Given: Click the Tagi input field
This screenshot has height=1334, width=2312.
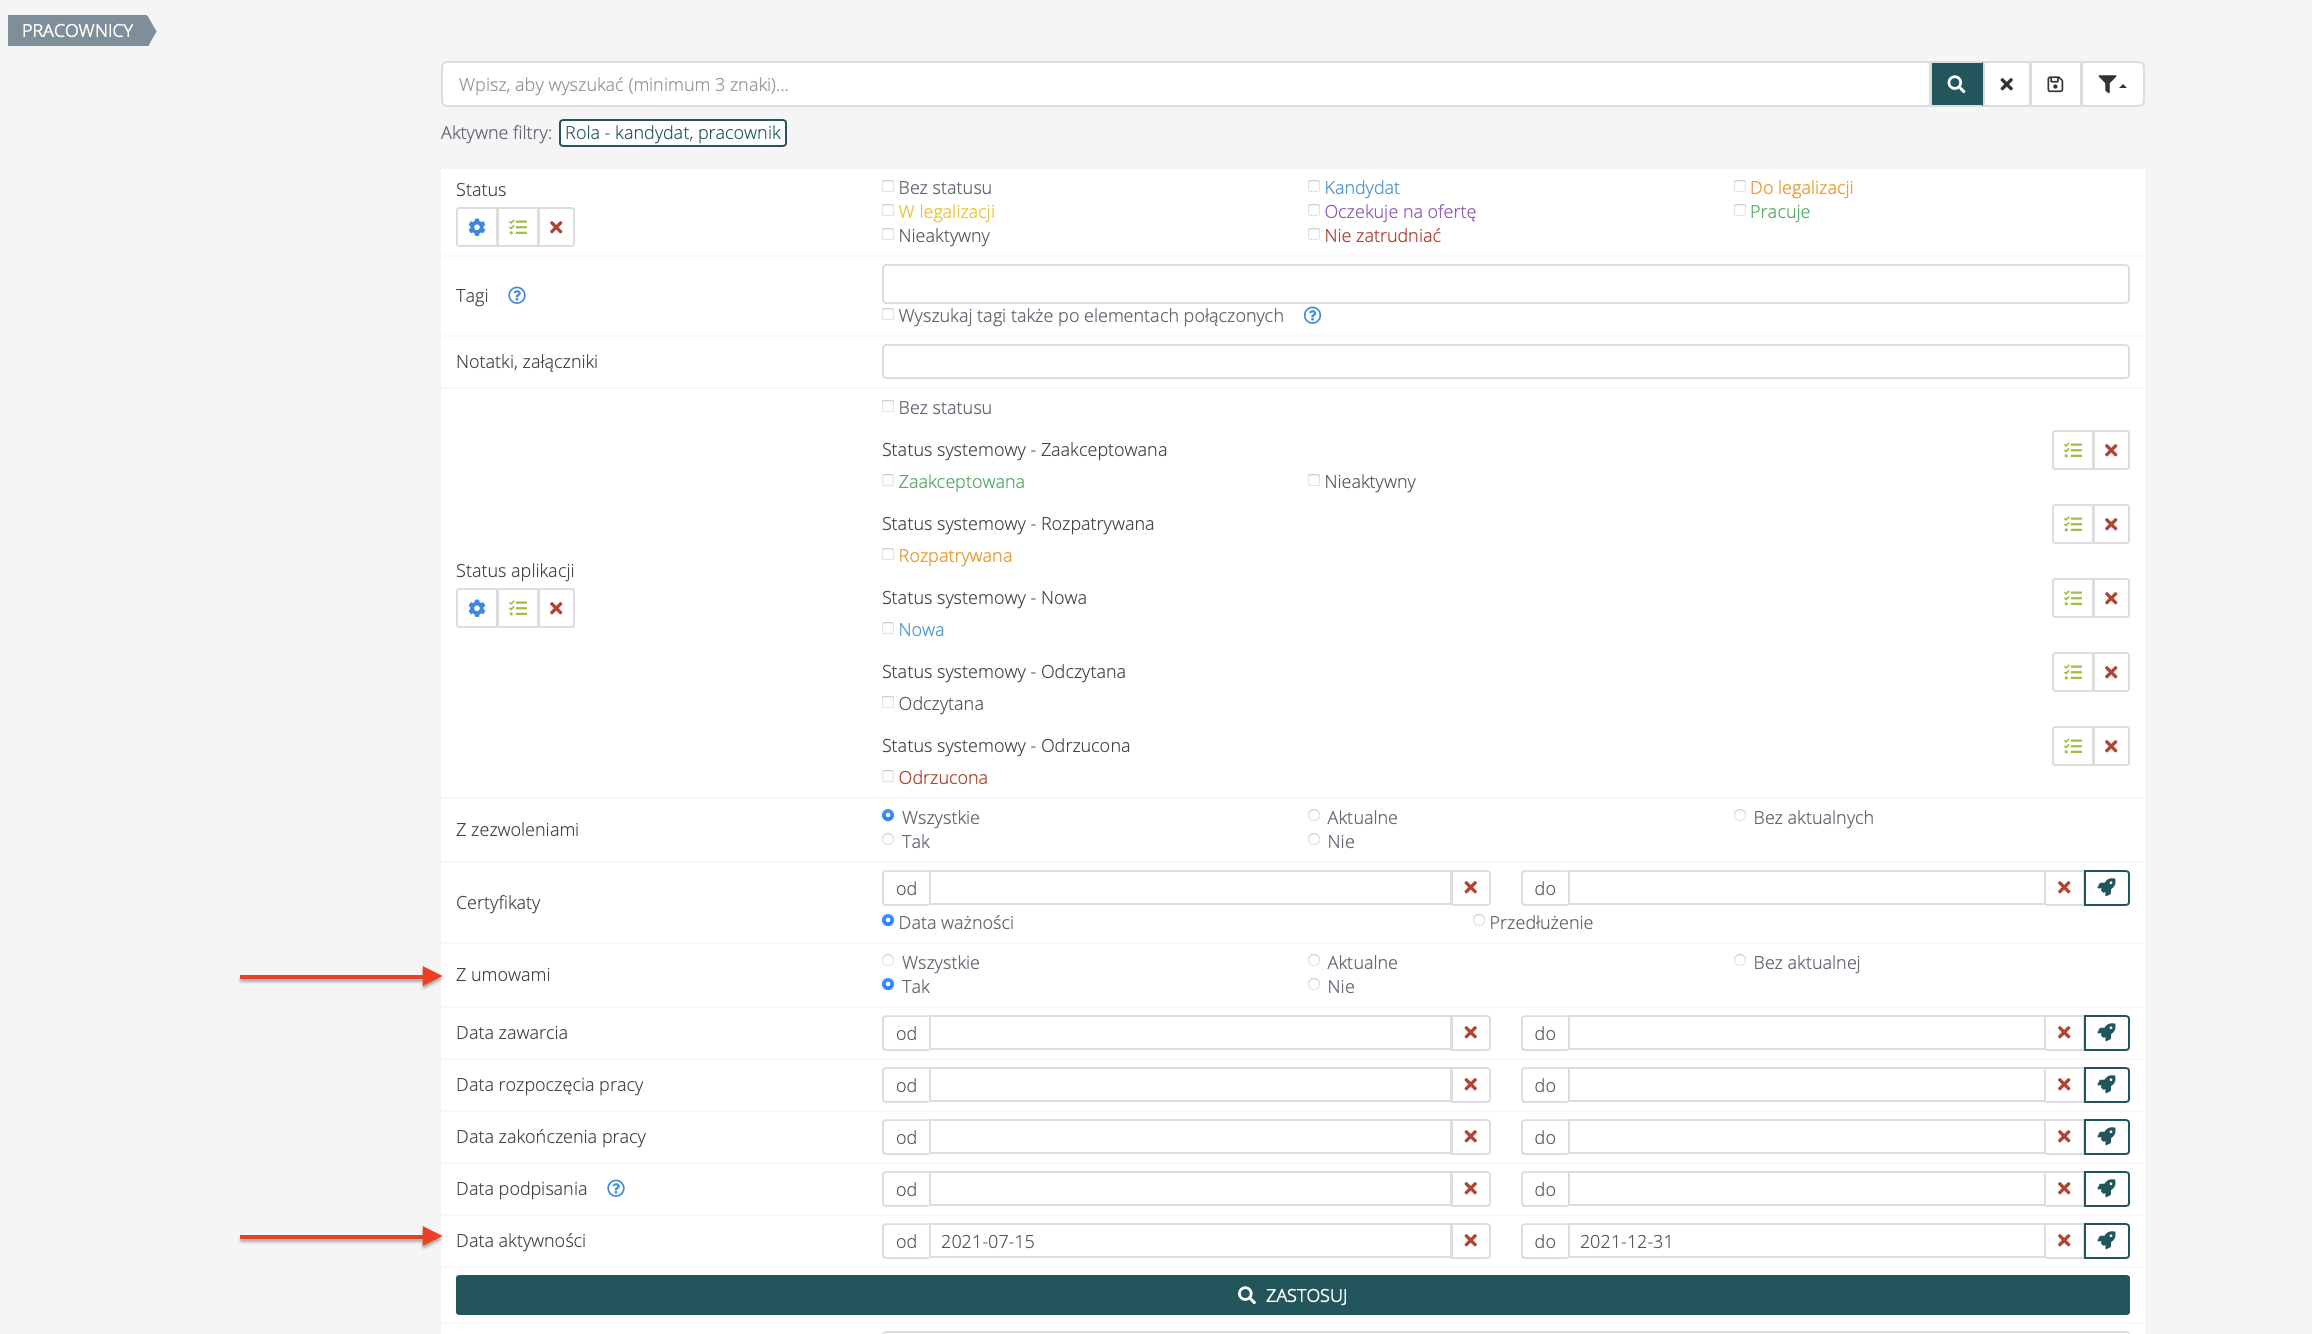Looking at the screenshot, I should tap(1504, 284).
